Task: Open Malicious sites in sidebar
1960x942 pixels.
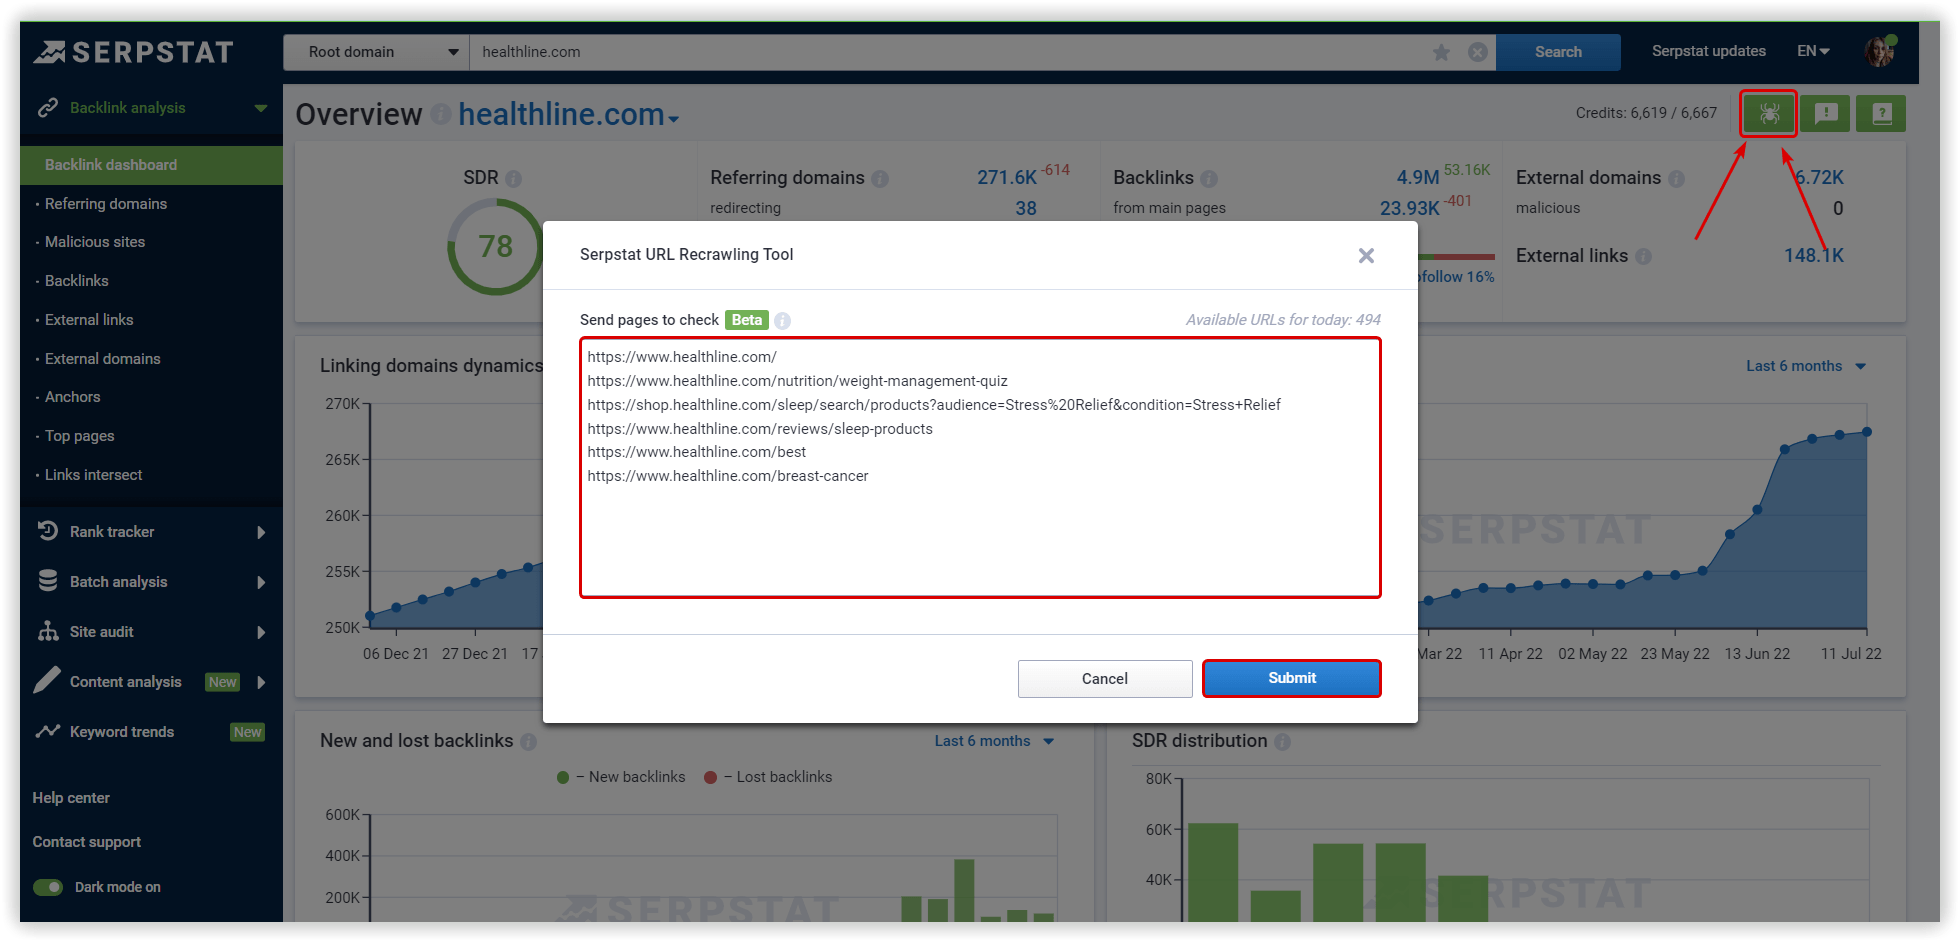Action: (x=95, y=242)
